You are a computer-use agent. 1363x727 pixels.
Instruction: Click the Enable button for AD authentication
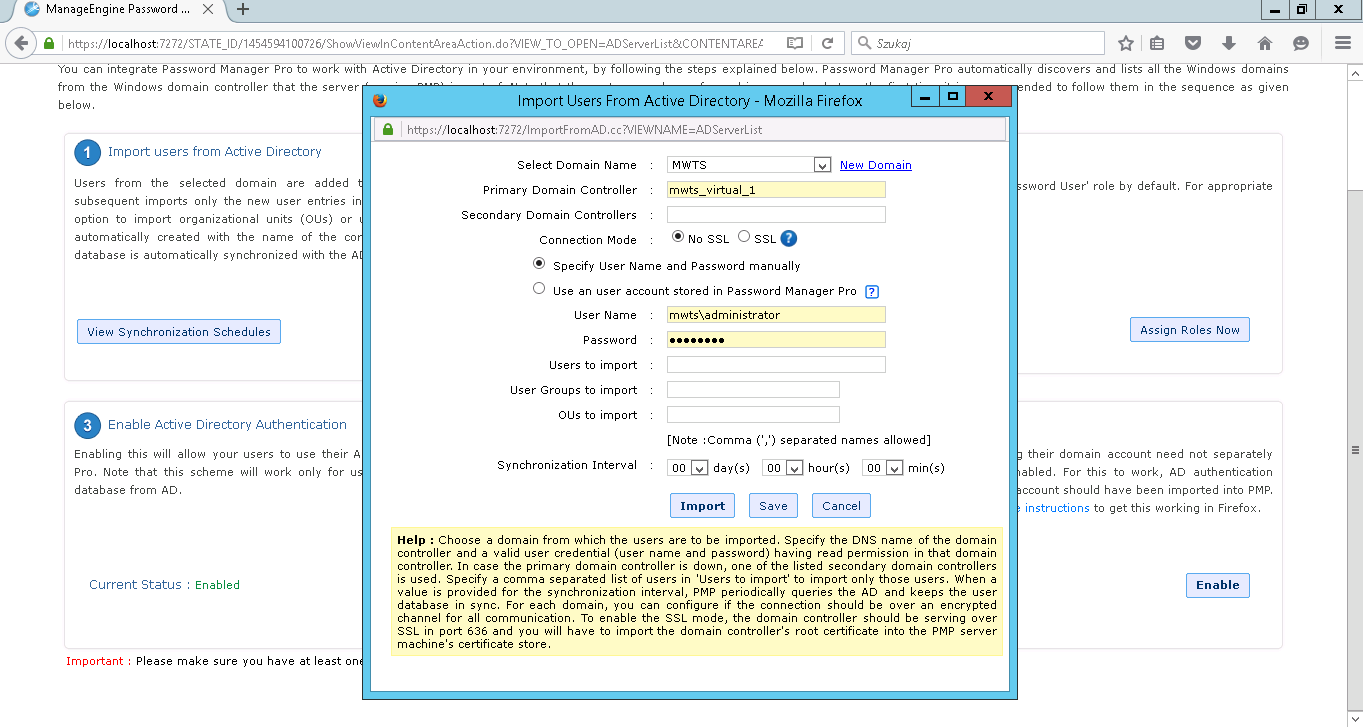1217,585
